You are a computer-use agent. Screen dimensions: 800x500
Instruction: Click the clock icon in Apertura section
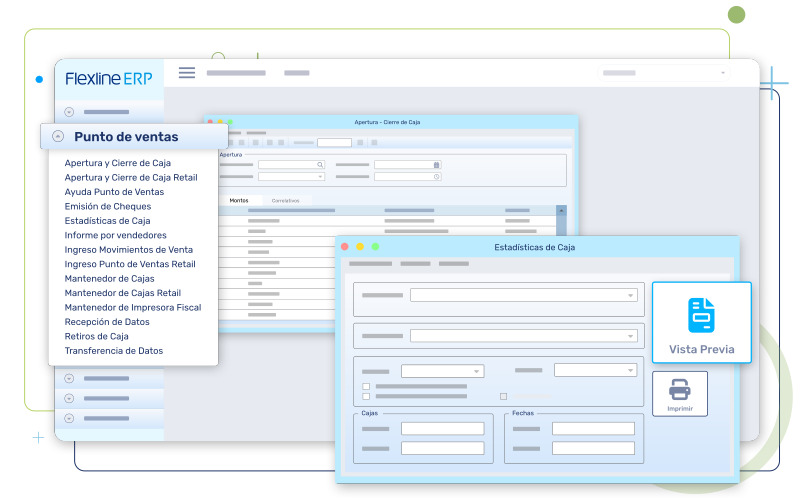click(x=436, y=177)
